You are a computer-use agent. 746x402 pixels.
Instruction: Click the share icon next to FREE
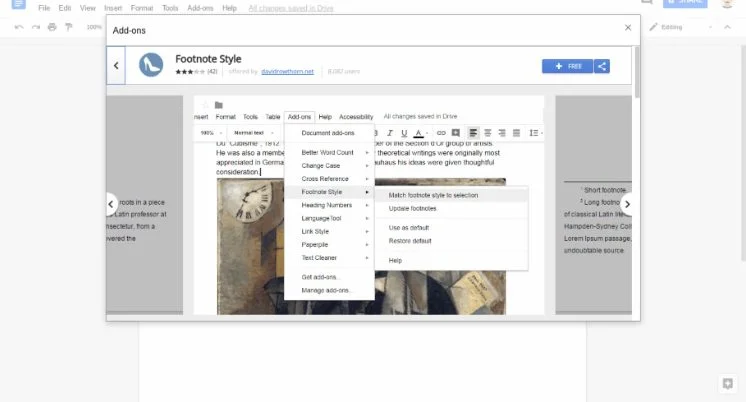click(x=602, y=66)
